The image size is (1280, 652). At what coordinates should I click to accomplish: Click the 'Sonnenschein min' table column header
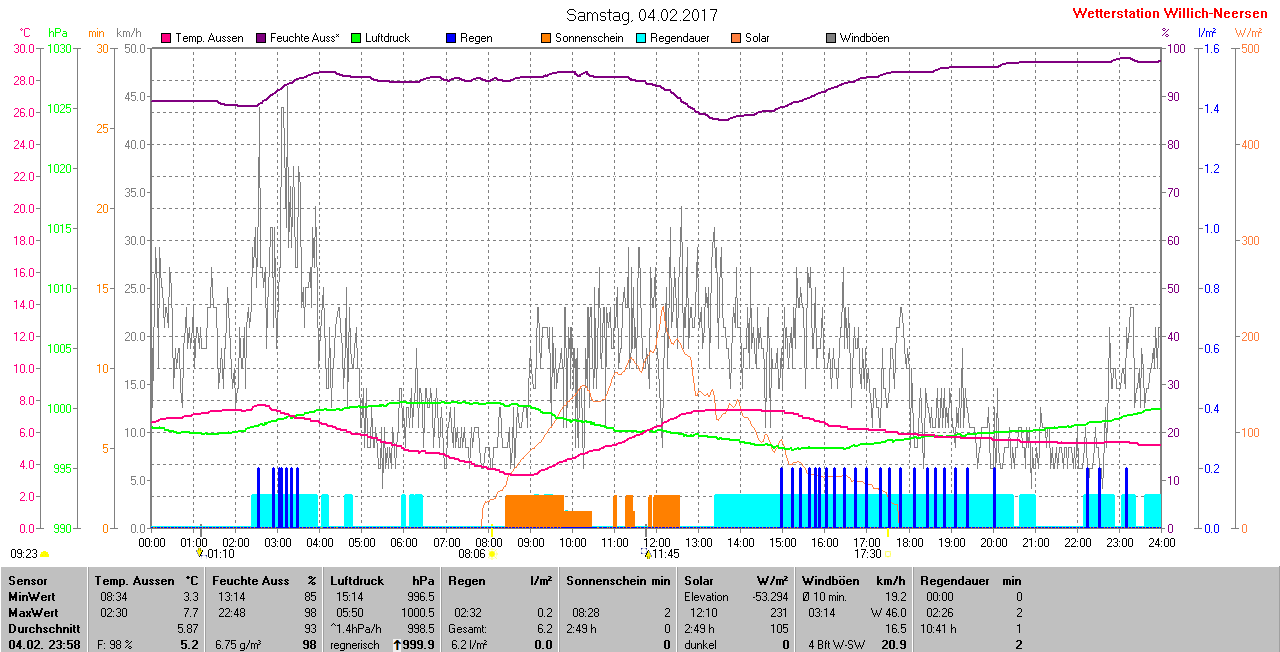(x=618, y=580)
